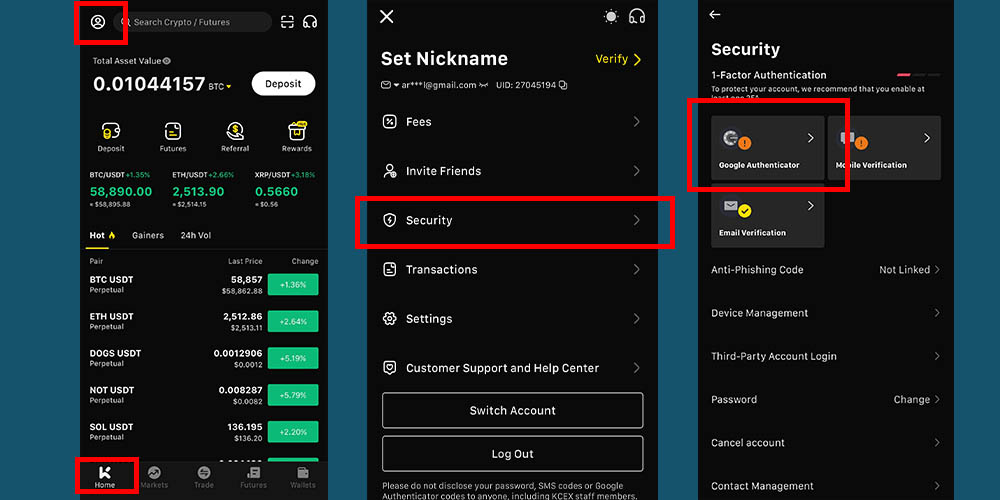The height and width of the screenshot is (500, 1000).
Task: Tap the Verify link
Action: (618, 60)
